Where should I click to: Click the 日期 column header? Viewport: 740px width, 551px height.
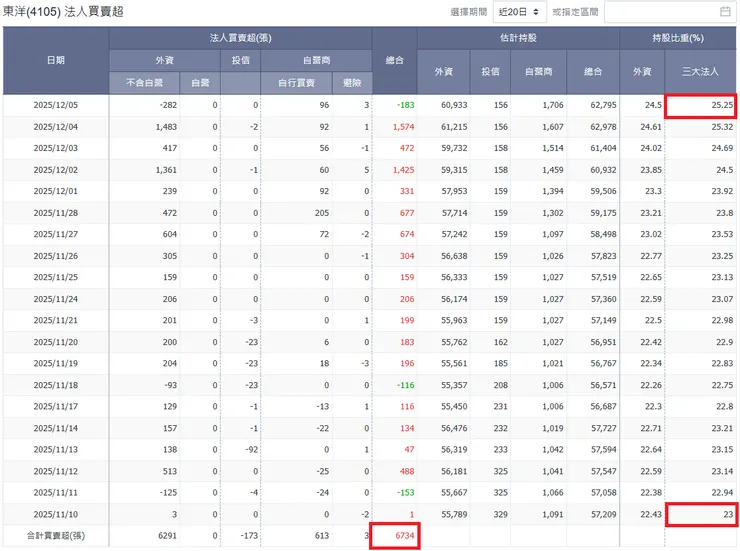pos(56,60)
